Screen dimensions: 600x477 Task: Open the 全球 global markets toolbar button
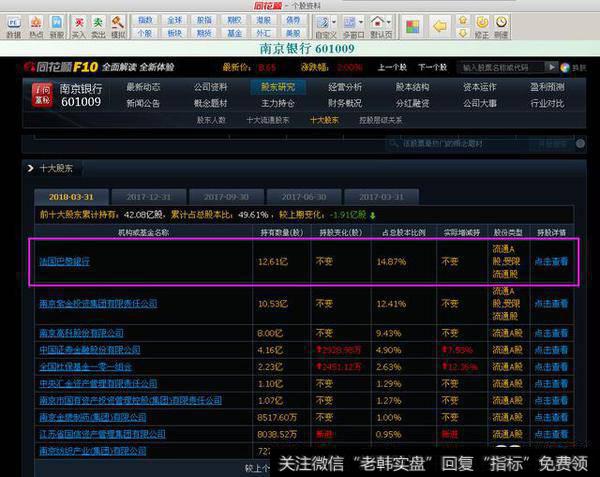[175, 20]
